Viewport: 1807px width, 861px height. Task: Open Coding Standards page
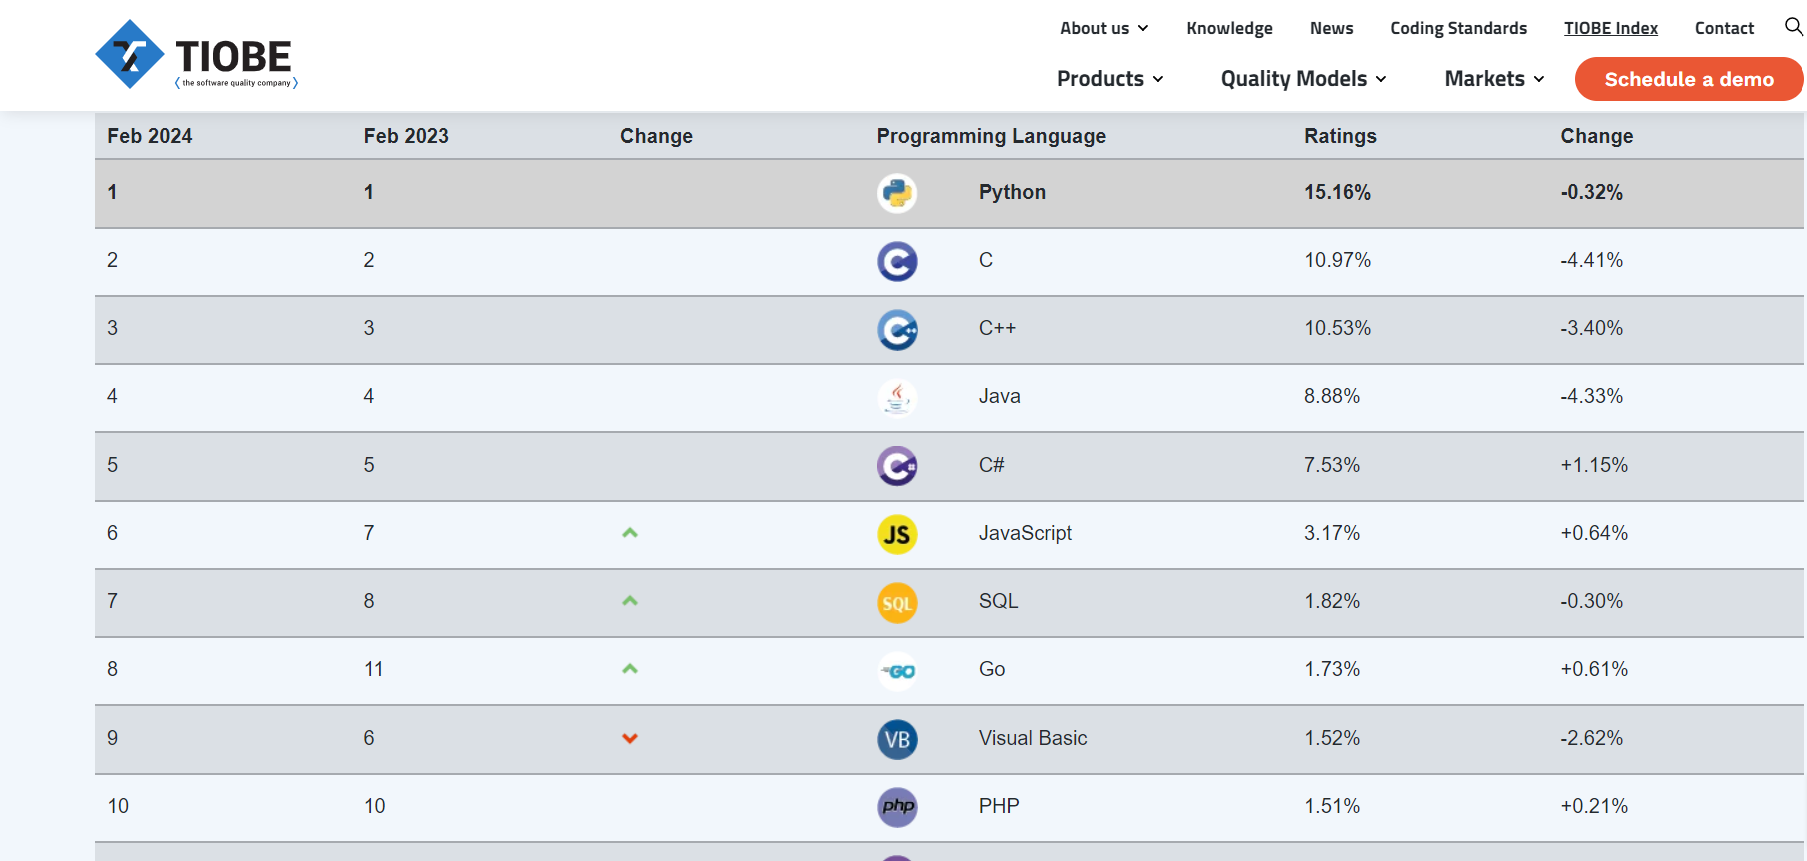pos(1458,28)
